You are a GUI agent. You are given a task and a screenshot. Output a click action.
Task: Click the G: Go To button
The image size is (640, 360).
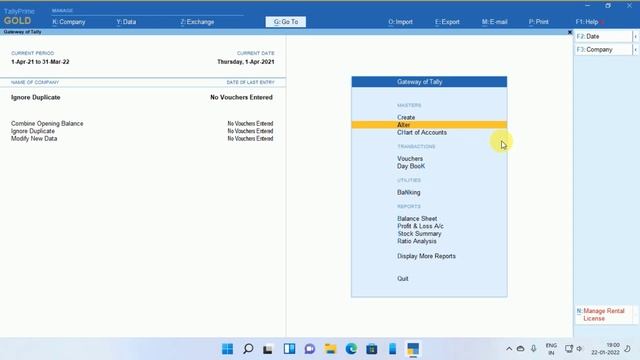click(x=286, y=22)
